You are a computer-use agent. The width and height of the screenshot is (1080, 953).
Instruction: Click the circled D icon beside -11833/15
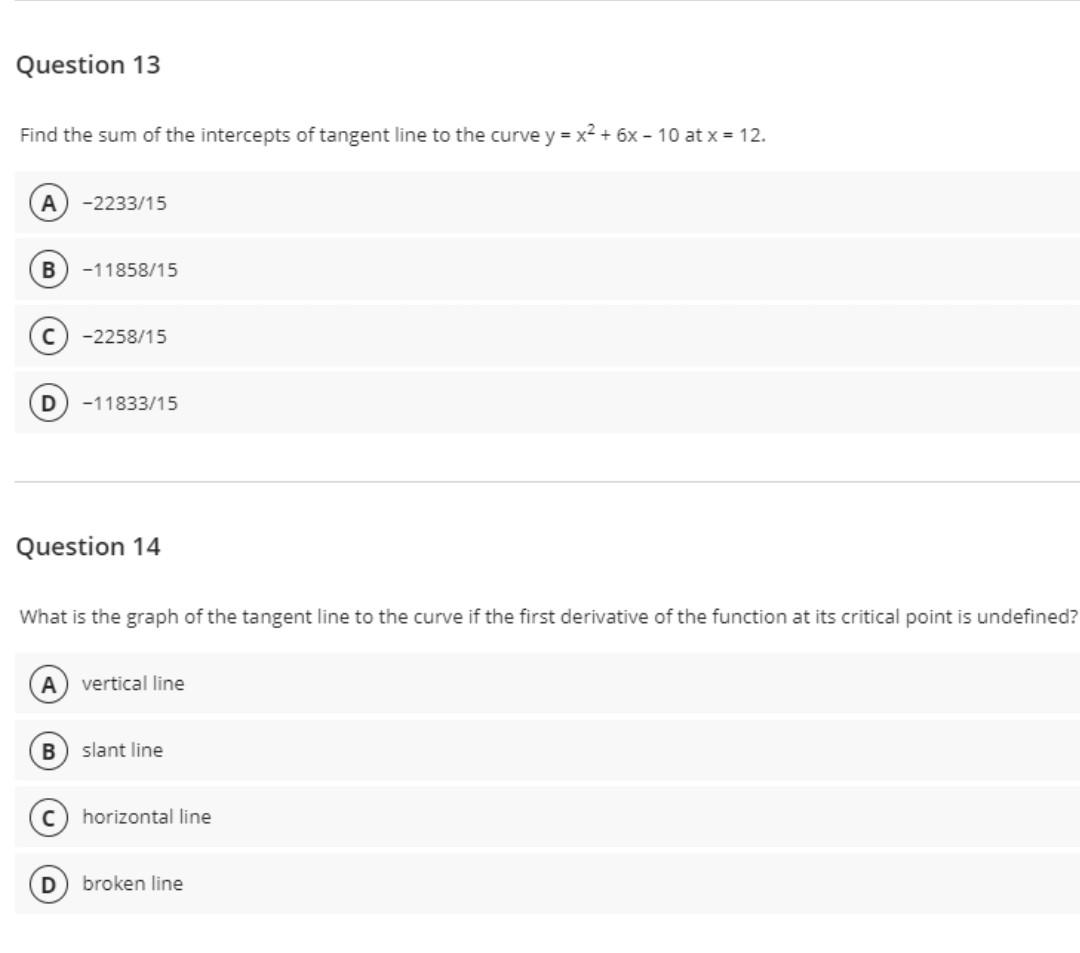point(46,404)
